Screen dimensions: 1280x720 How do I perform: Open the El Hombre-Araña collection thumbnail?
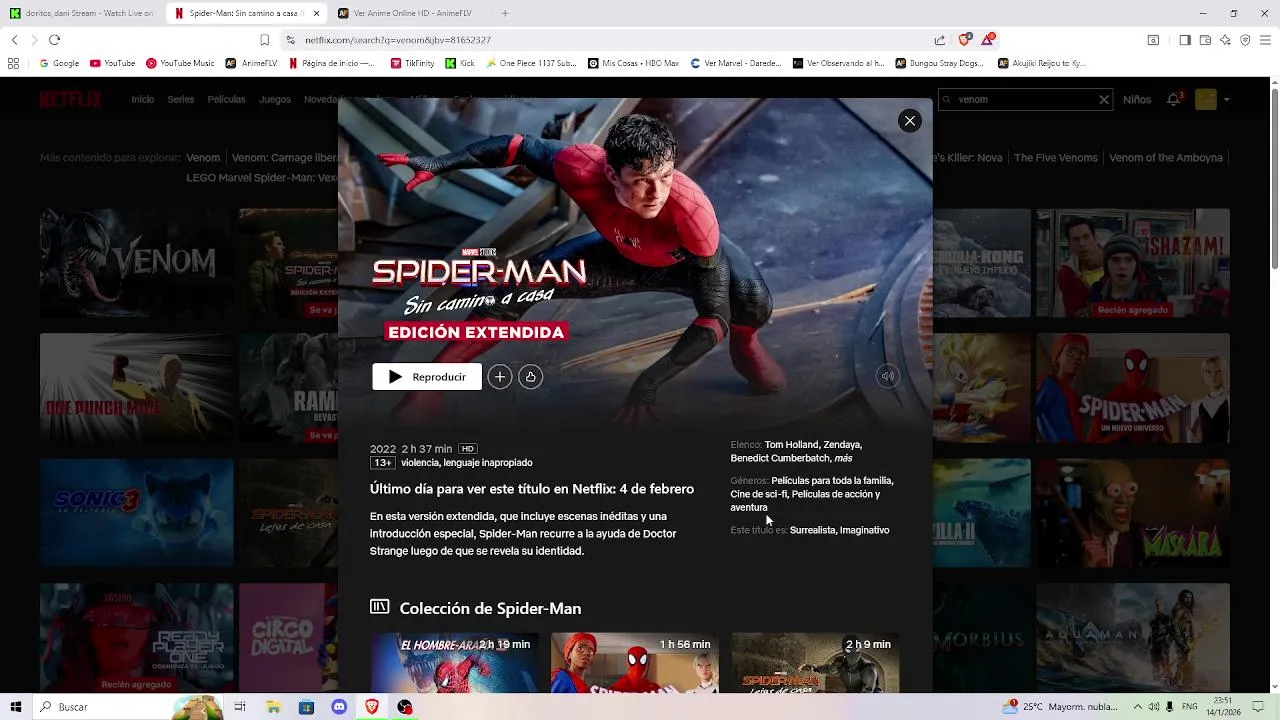pyautogui.click(x=454, y=662)
